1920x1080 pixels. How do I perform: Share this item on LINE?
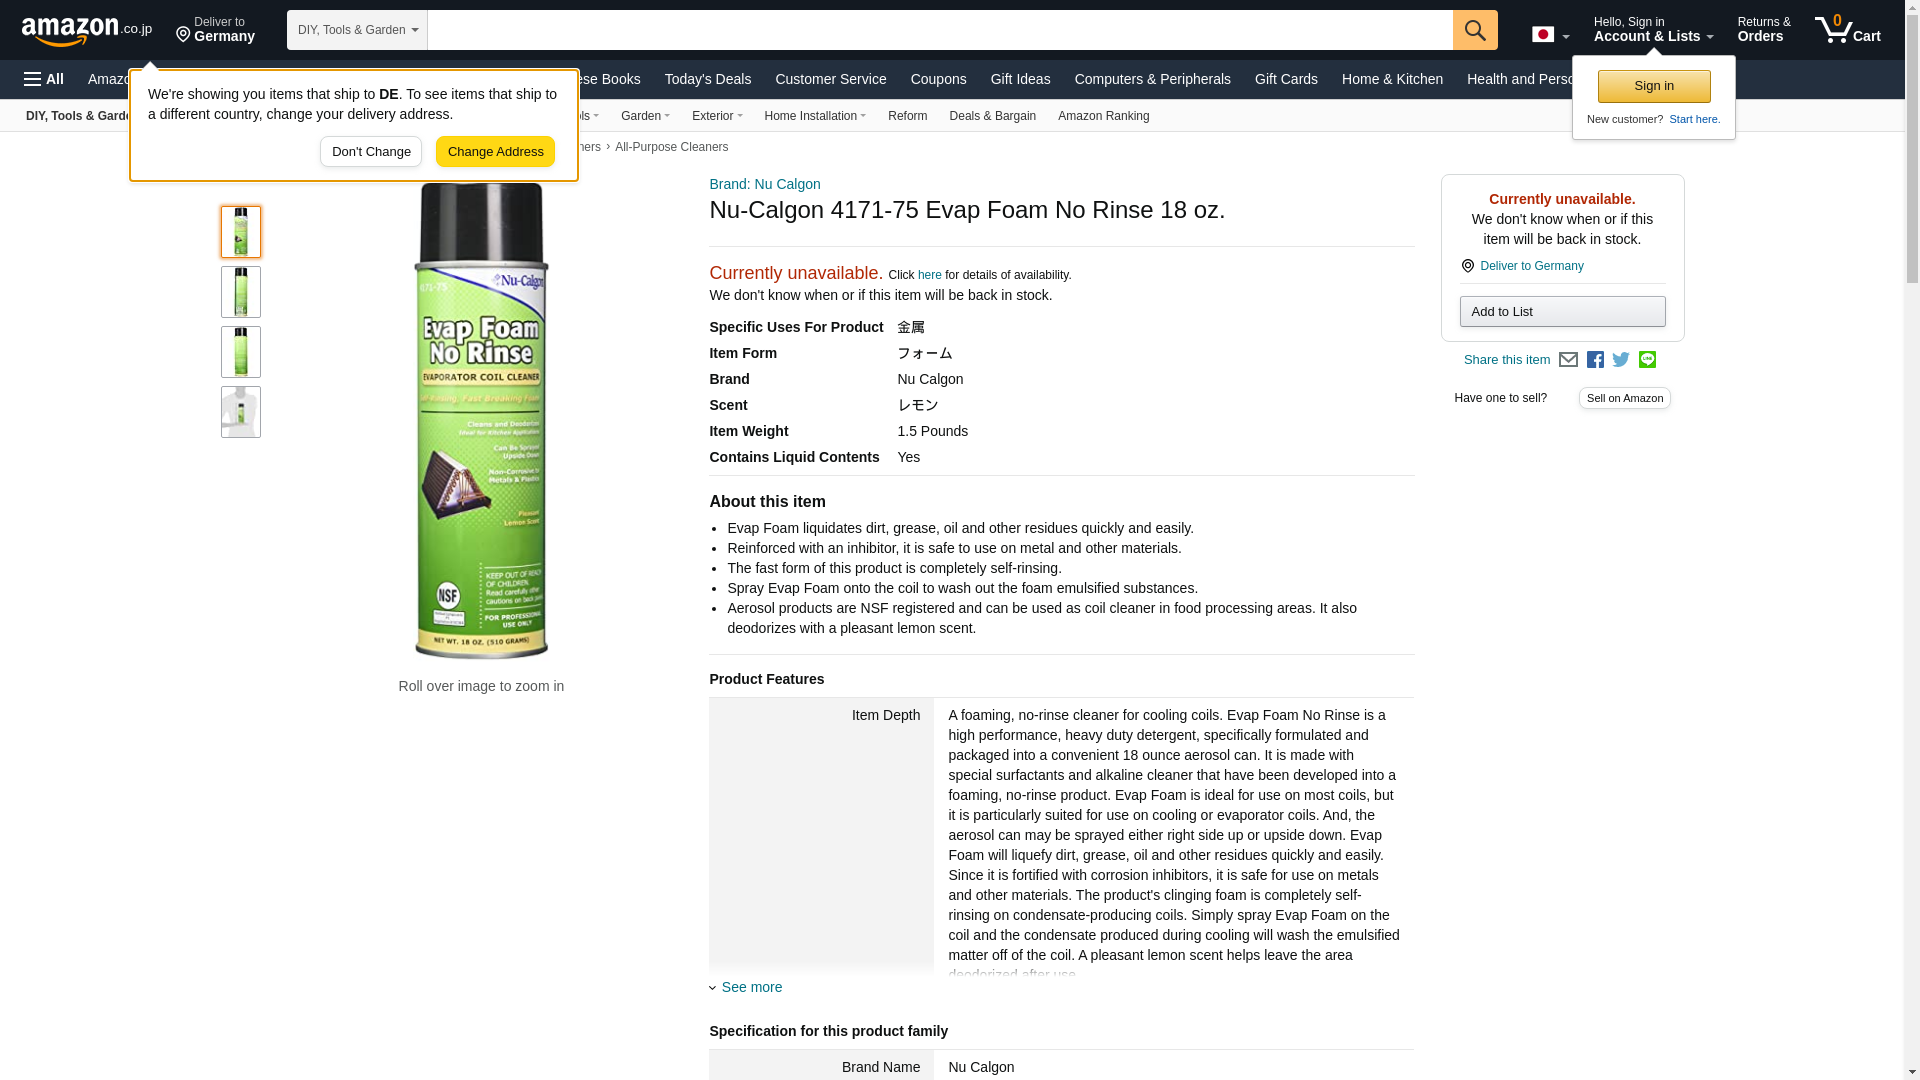1647,360
